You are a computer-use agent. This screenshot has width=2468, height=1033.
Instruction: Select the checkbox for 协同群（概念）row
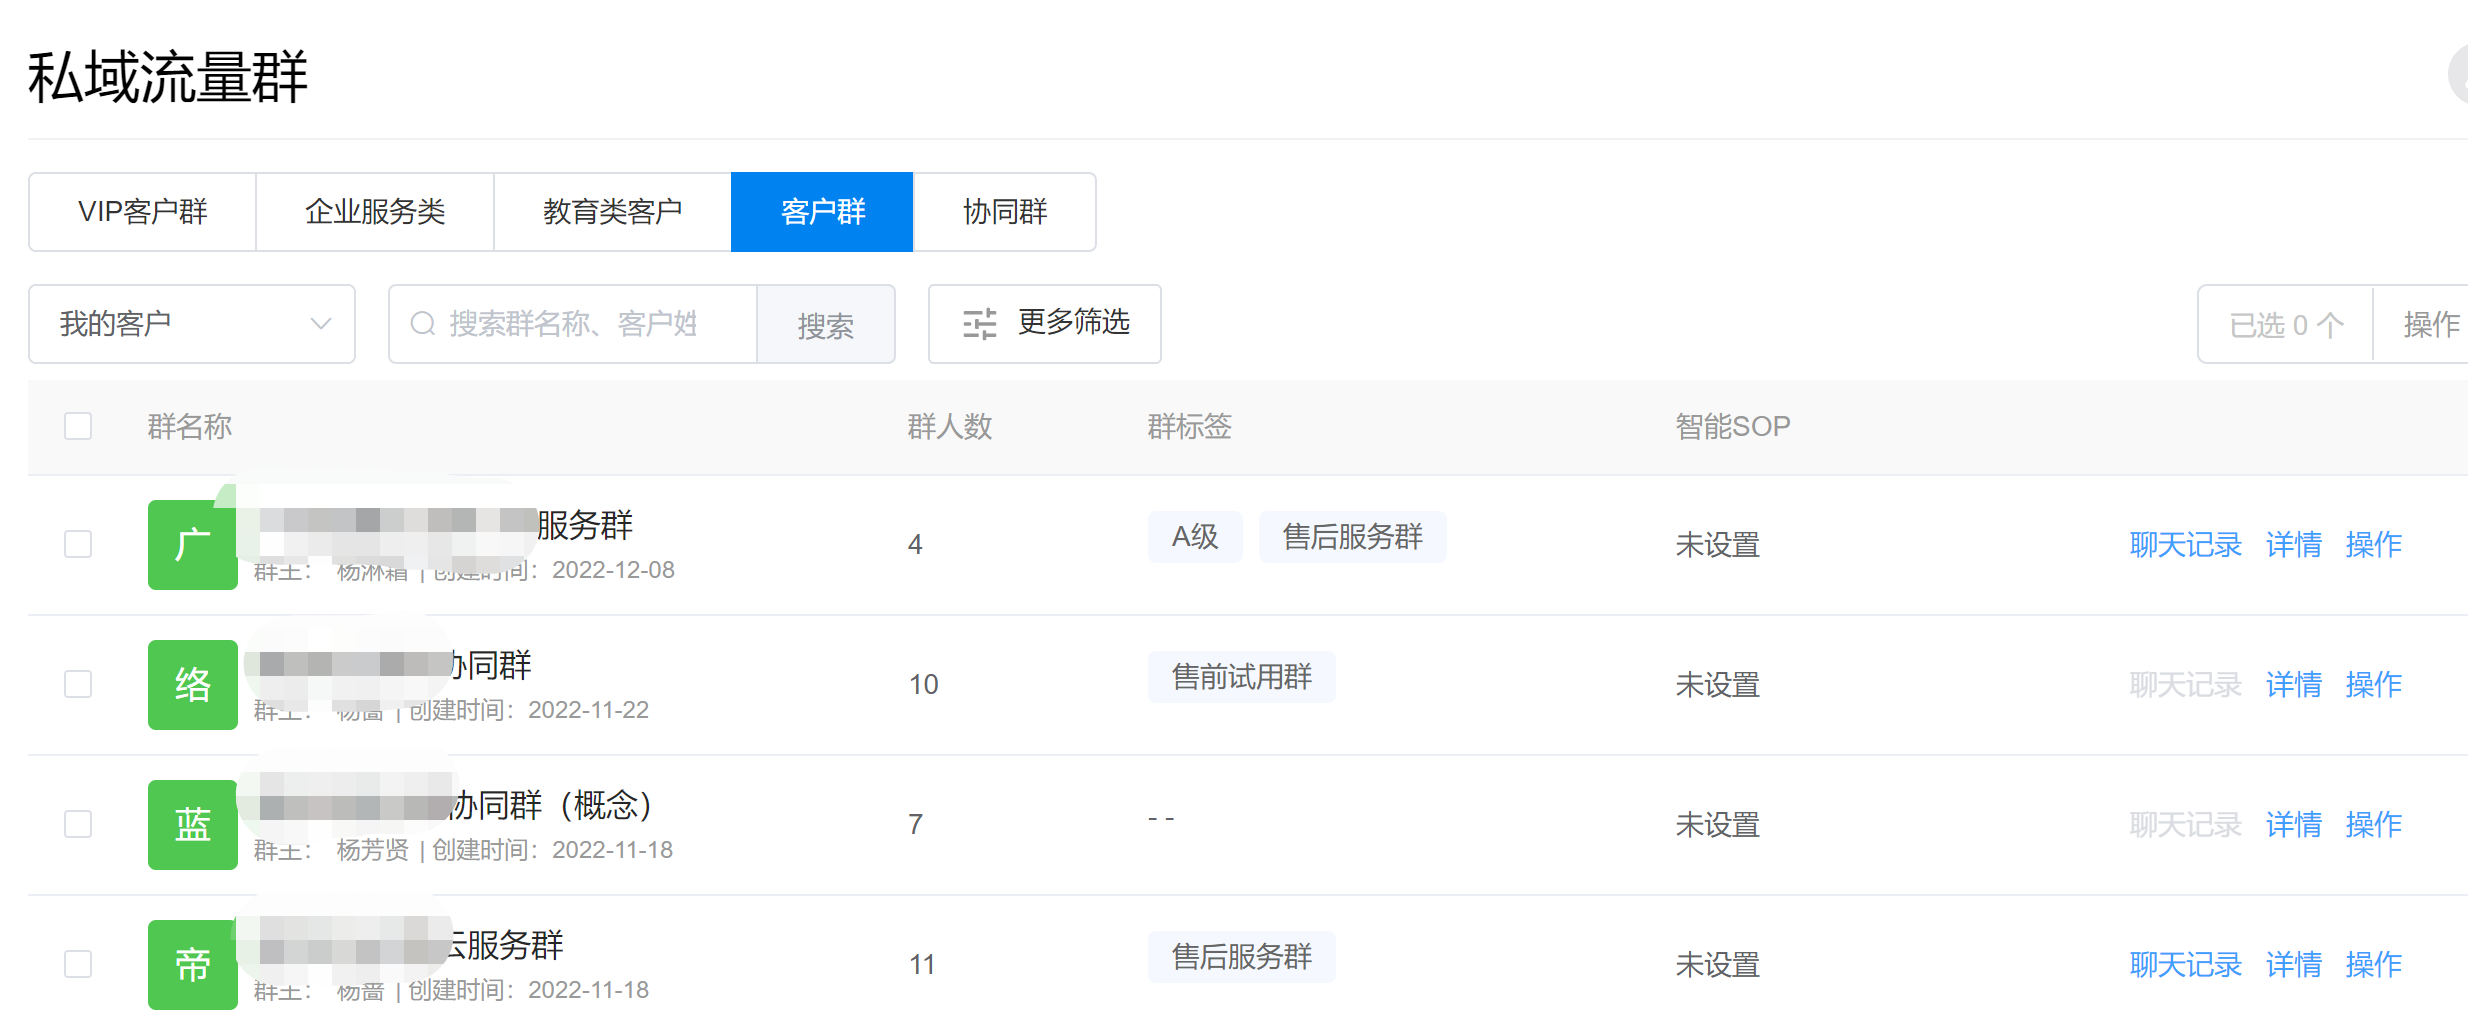[x=78, y=824]
